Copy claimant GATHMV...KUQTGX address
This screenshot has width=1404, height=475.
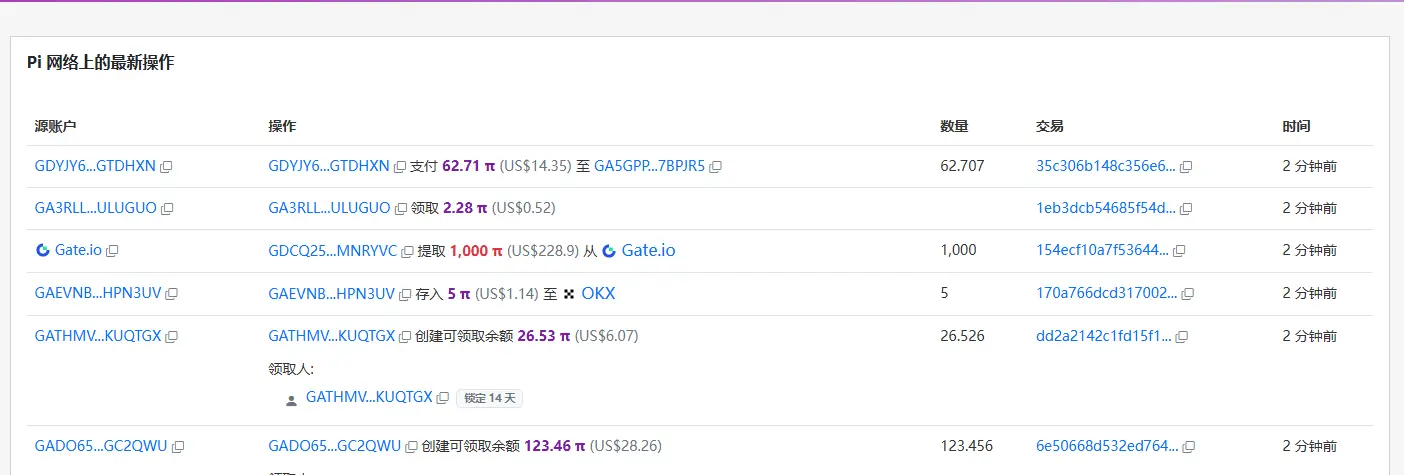pos(443,398)
